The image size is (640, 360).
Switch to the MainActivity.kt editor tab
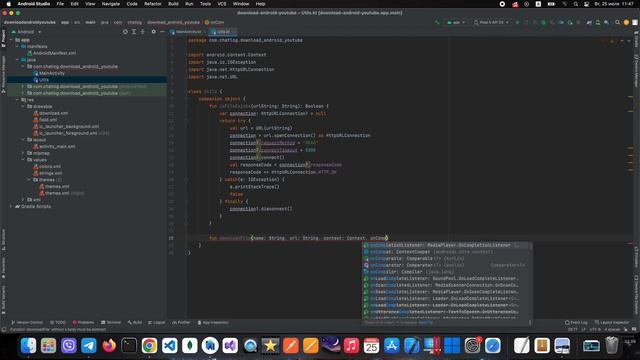[186, 32]
